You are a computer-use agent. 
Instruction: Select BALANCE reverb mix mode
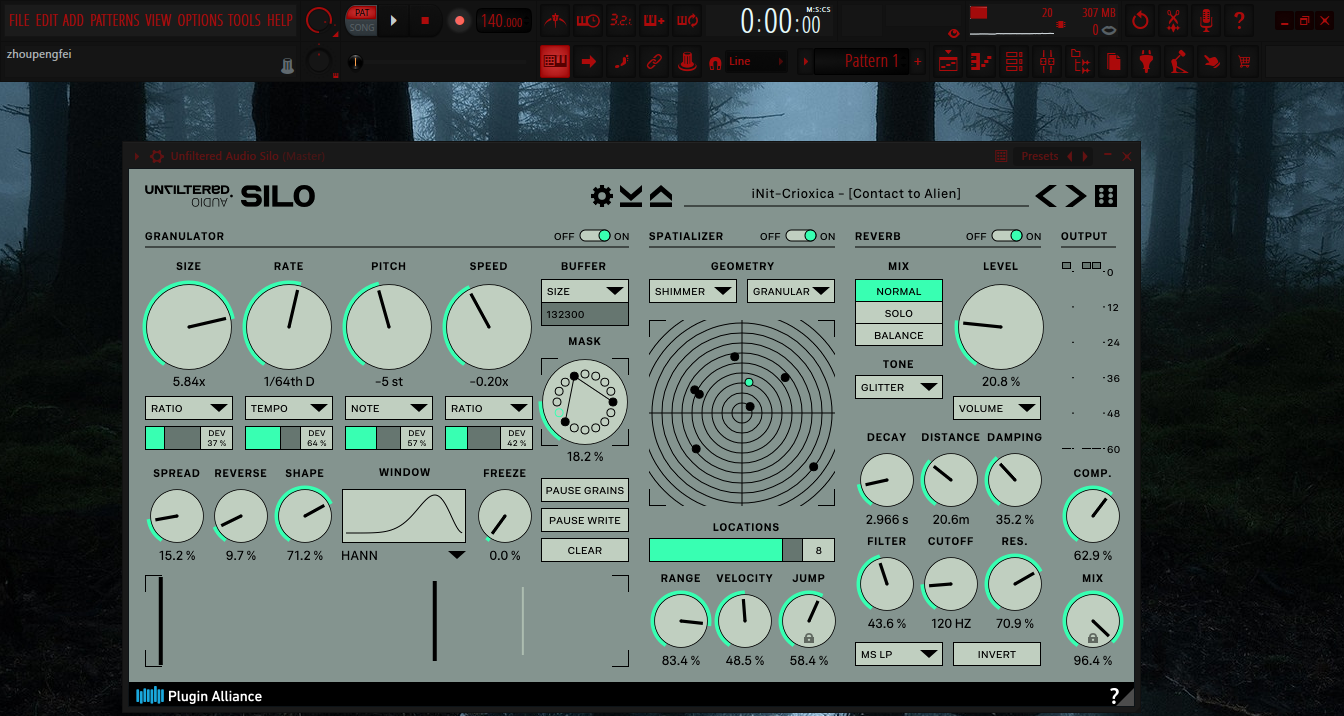pos(899,335)
